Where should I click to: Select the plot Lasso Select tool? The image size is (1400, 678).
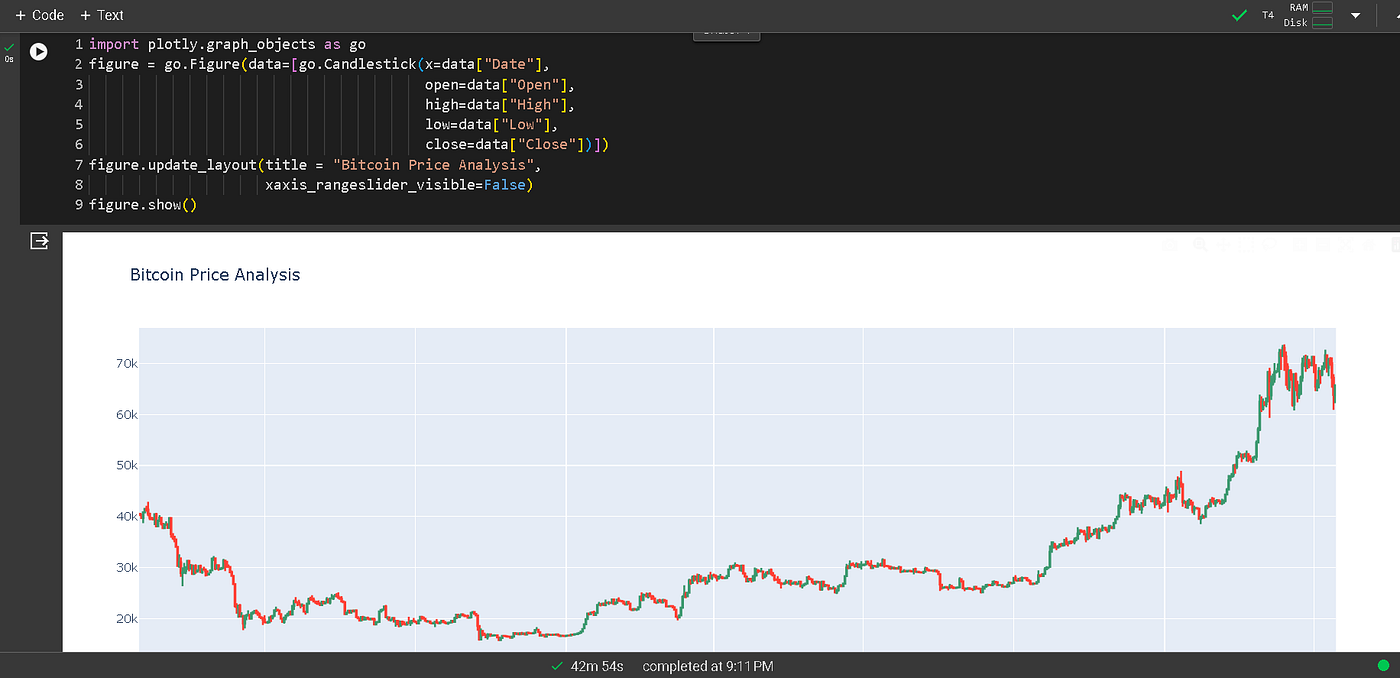(x=1269, y=245)
